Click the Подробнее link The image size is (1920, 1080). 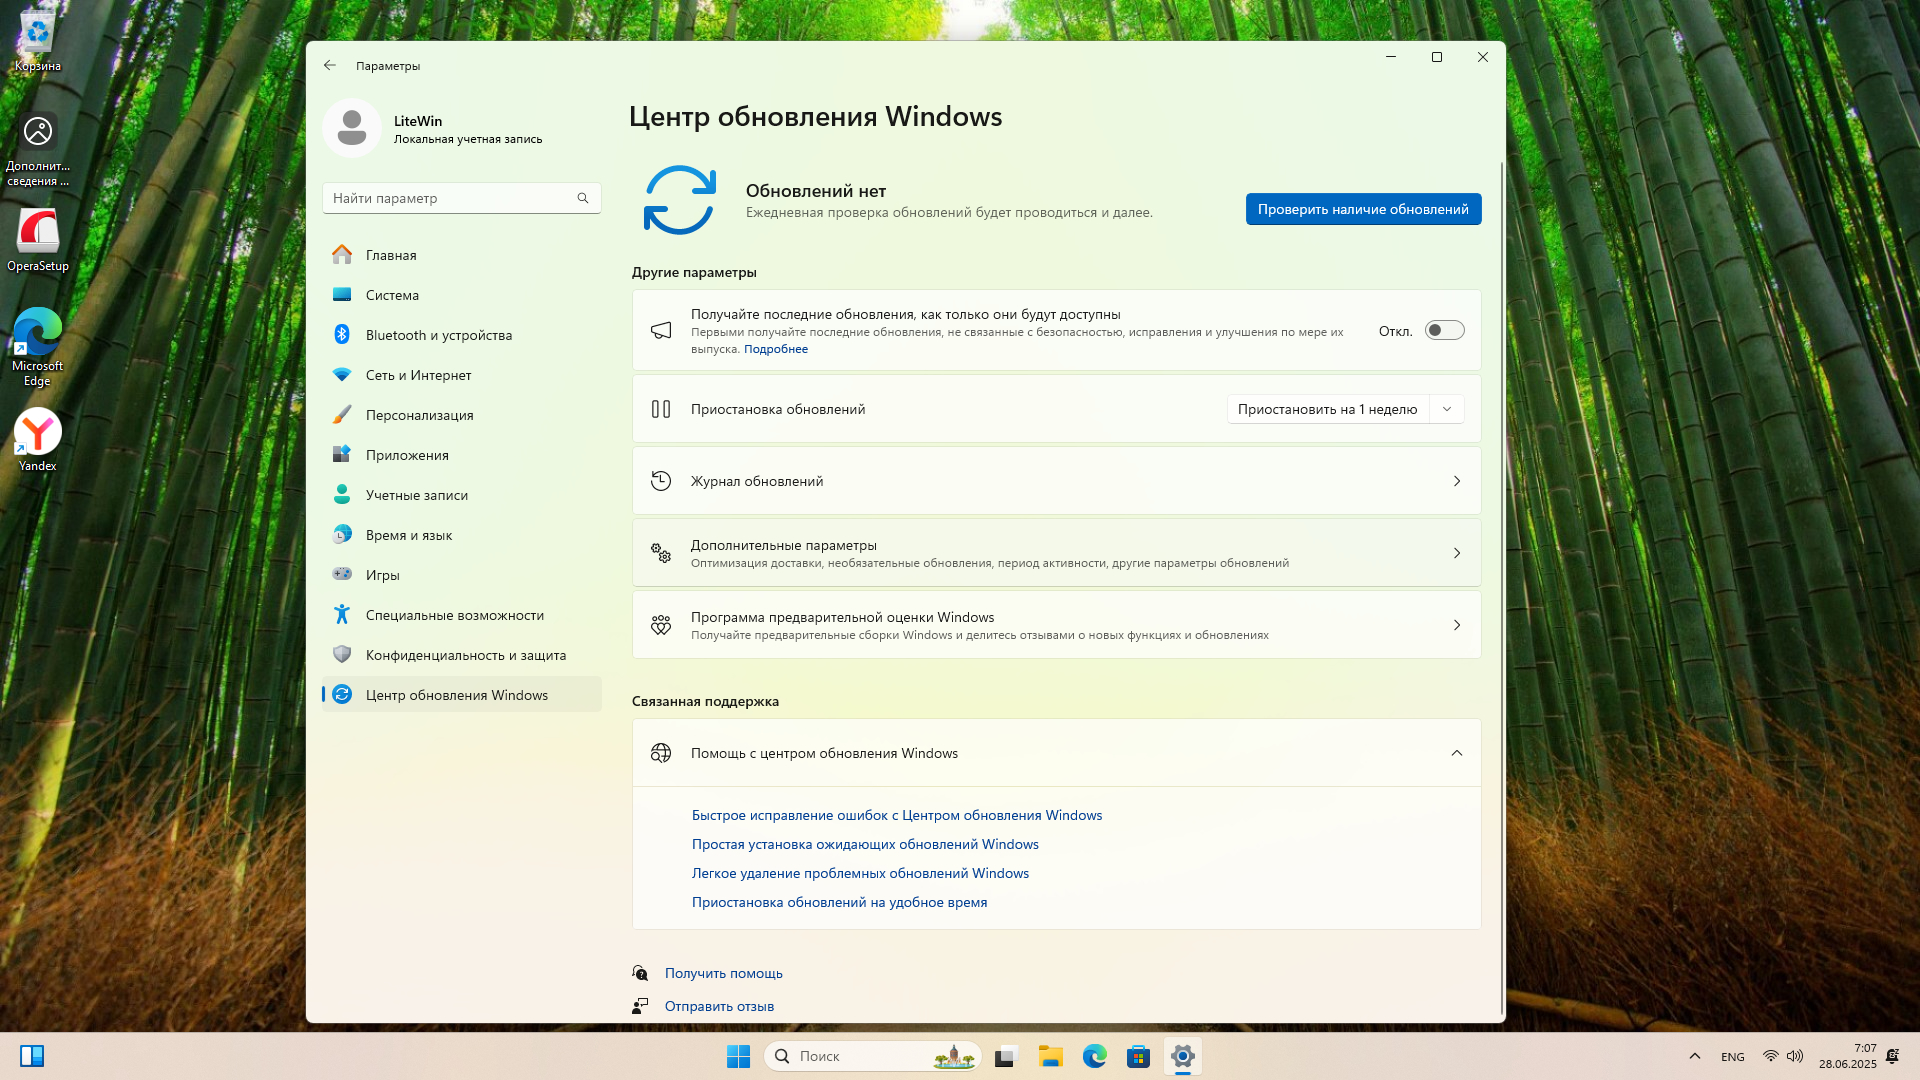(x=775, y=349)
